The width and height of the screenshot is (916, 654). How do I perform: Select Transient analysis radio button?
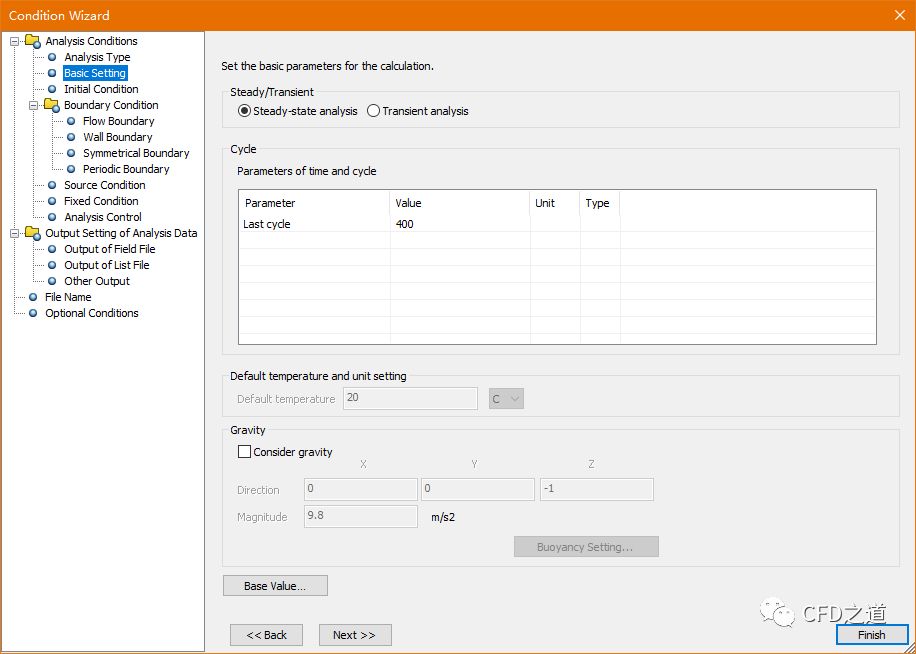374,111
